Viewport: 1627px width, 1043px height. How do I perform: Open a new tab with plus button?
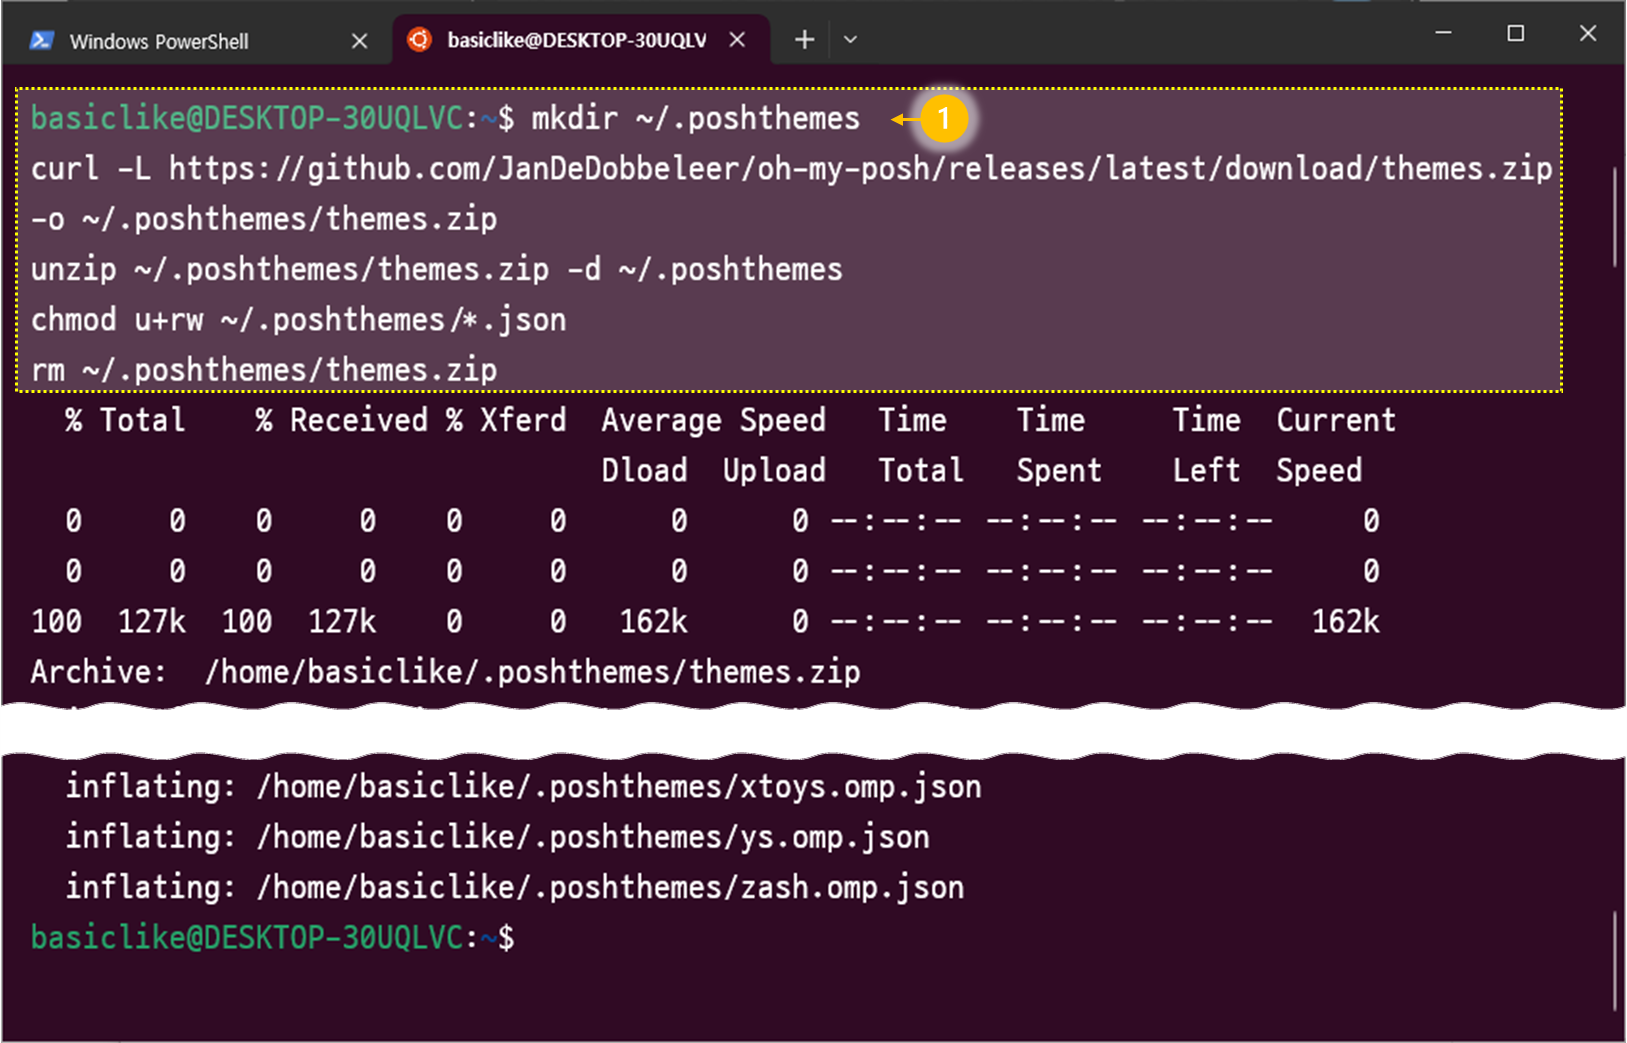point(804,40)
